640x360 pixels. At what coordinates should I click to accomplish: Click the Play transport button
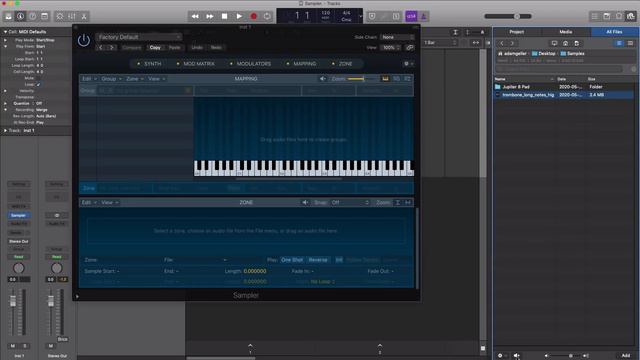point(239,16)
